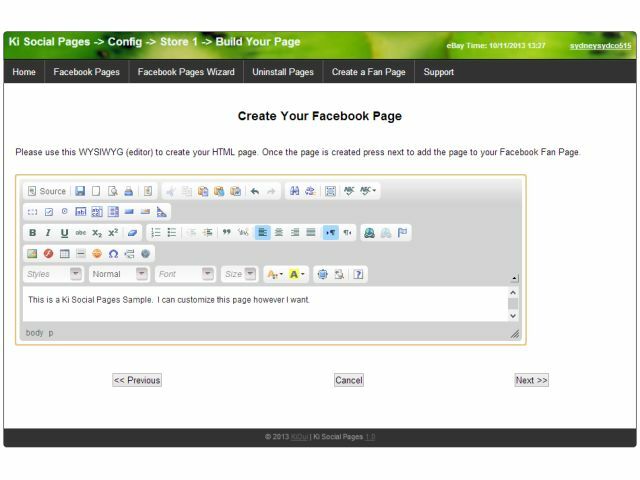
Task: Click the Check Spelling ABC icon
Action: [x=349, y=191]
